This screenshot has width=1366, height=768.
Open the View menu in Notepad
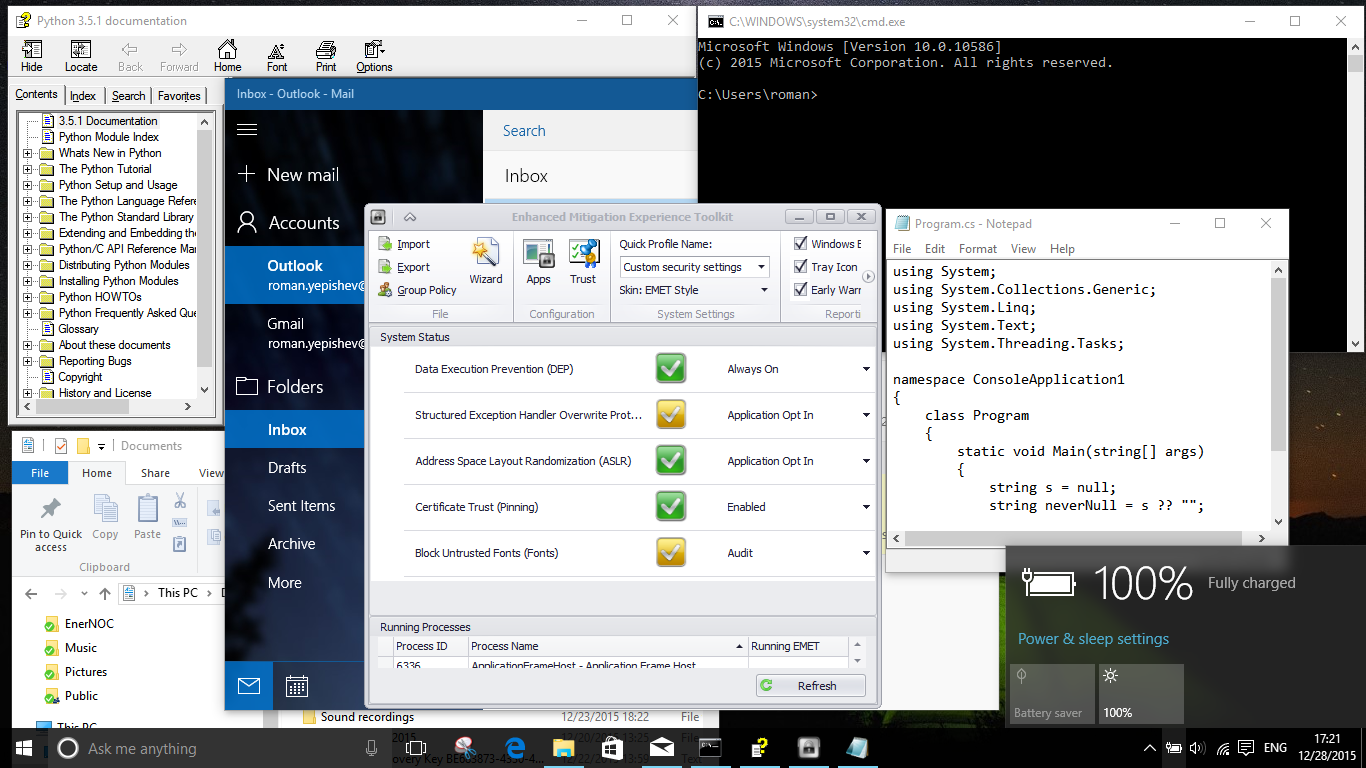click(1023, 249)
